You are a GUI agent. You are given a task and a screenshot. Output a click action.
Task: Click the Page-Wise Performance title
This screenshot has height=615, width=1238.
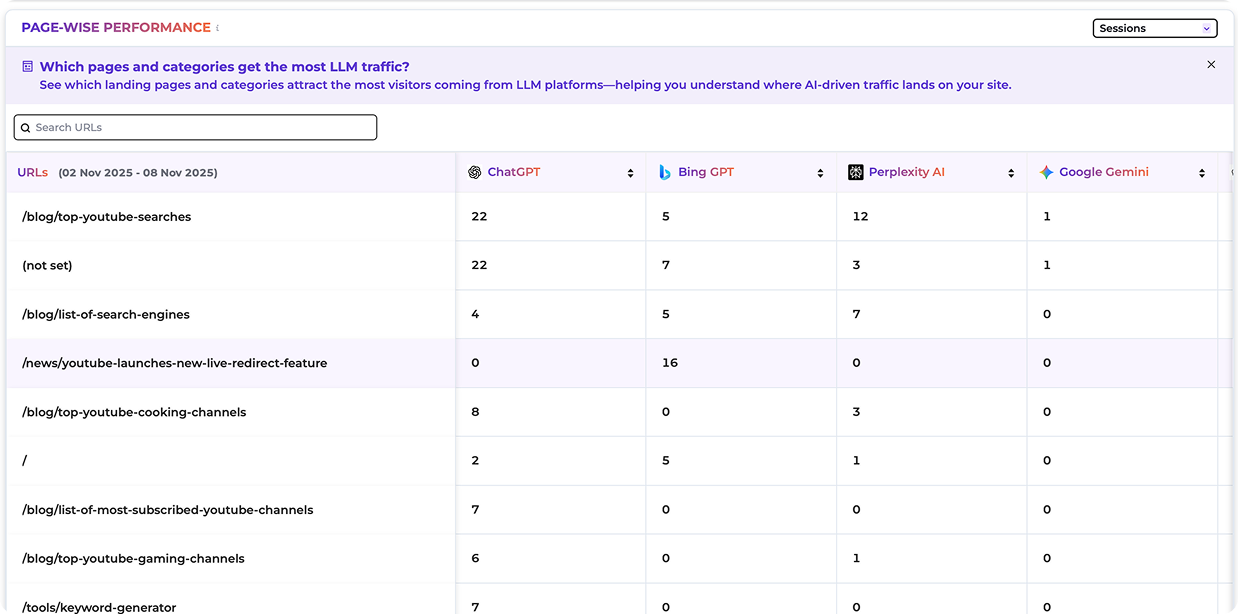click(116, 28)
